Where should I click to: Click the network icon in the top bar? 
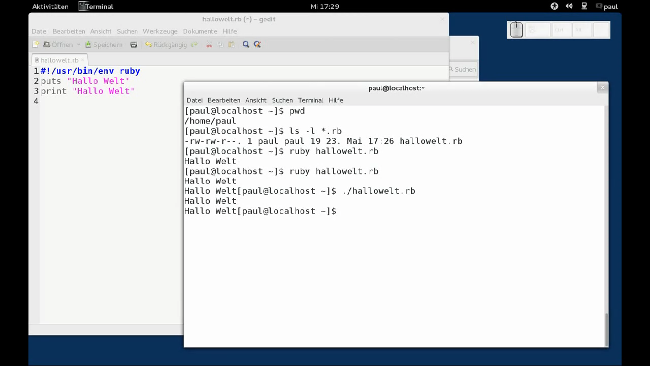tap(584, 6)
